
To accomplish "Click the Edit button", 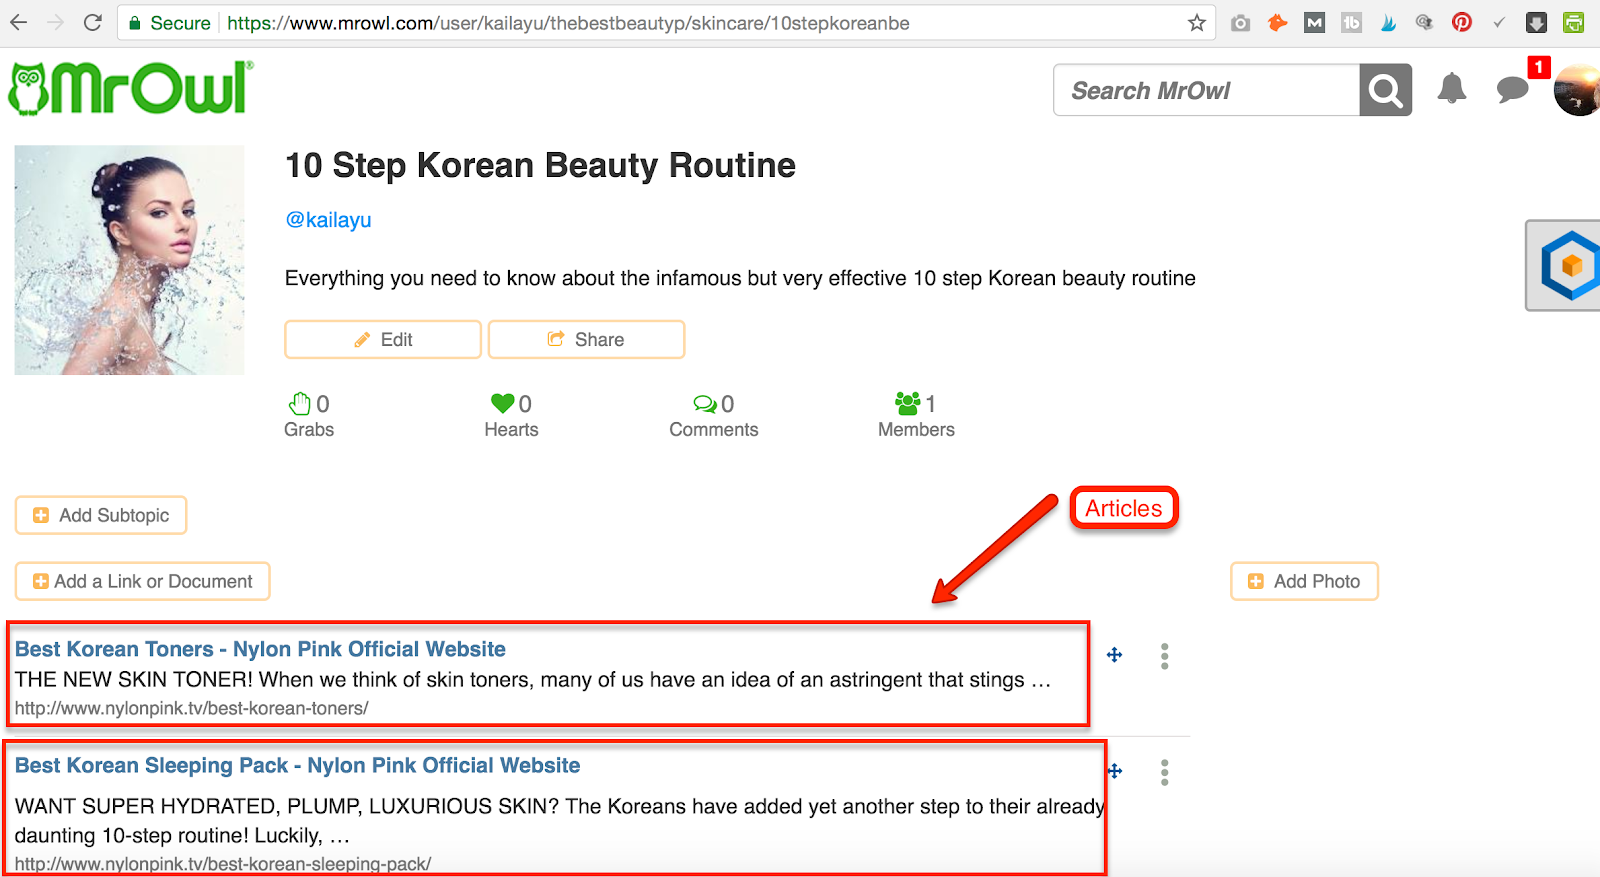I will pos(383,339).
